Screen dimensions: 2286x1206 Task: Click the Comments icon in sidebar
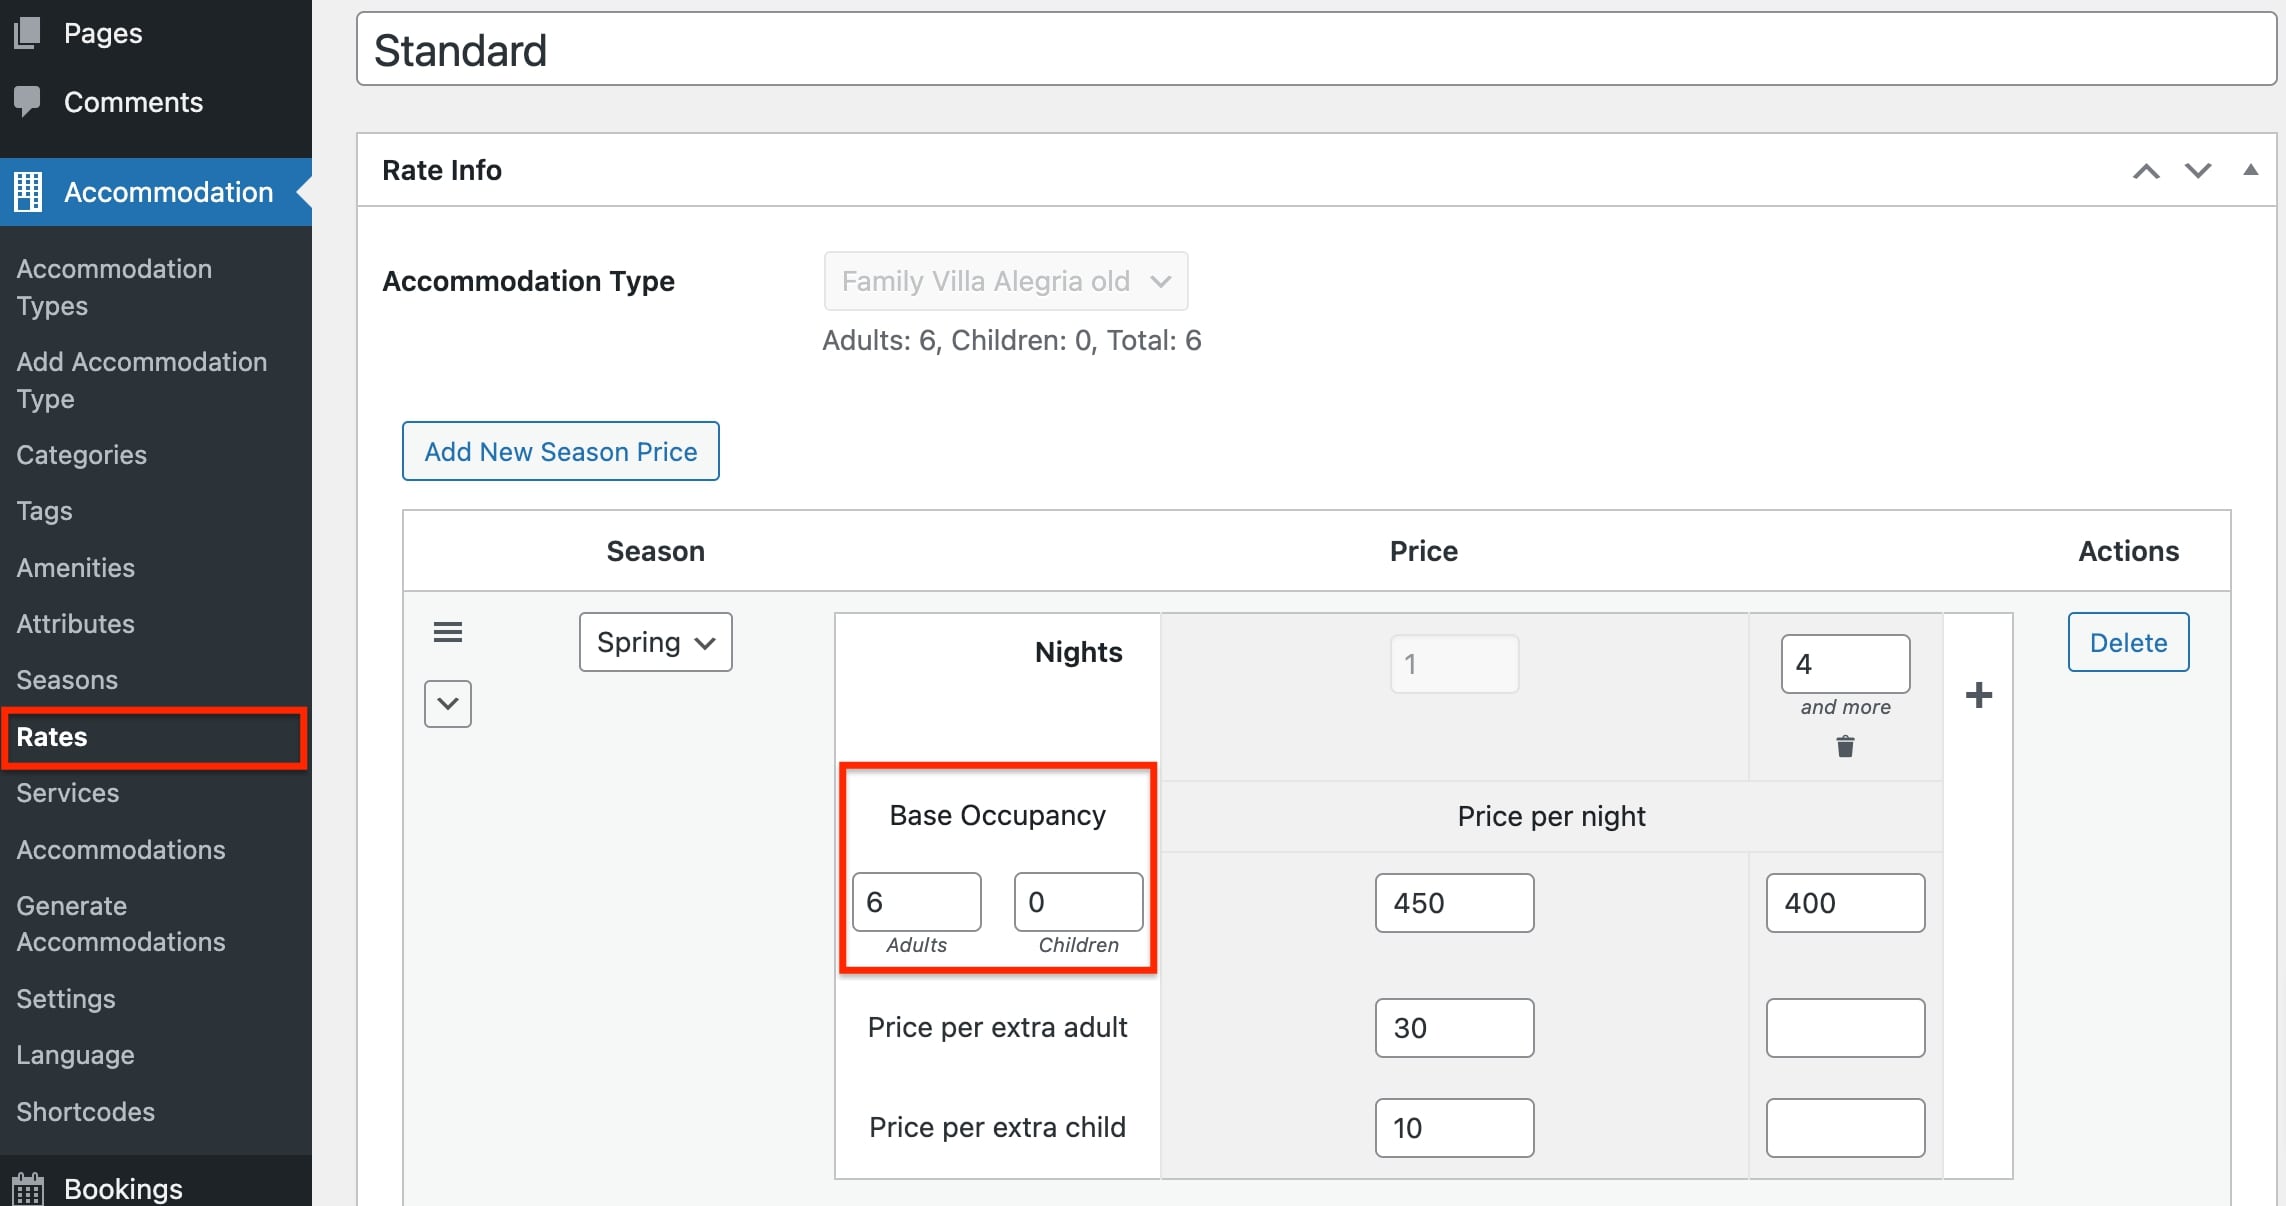point(27,101)
